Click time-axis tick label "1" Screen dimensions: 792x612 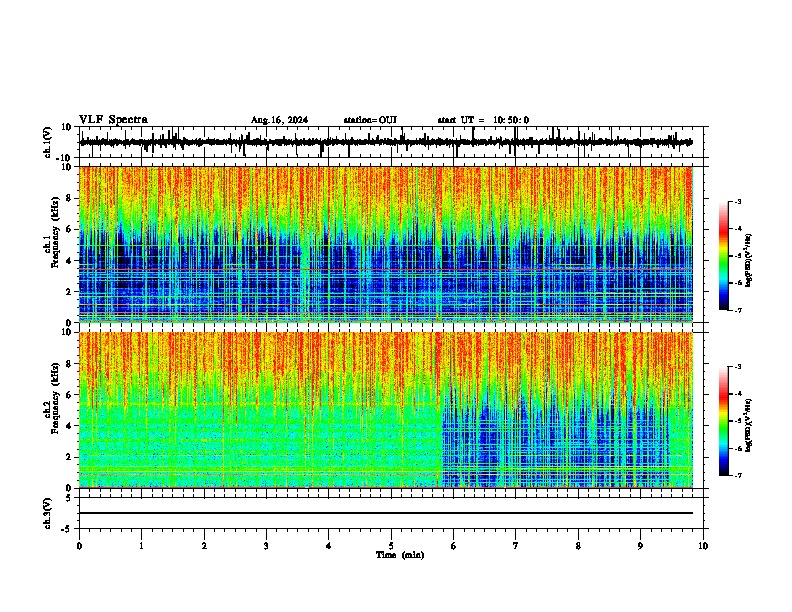tap(141, 546)
